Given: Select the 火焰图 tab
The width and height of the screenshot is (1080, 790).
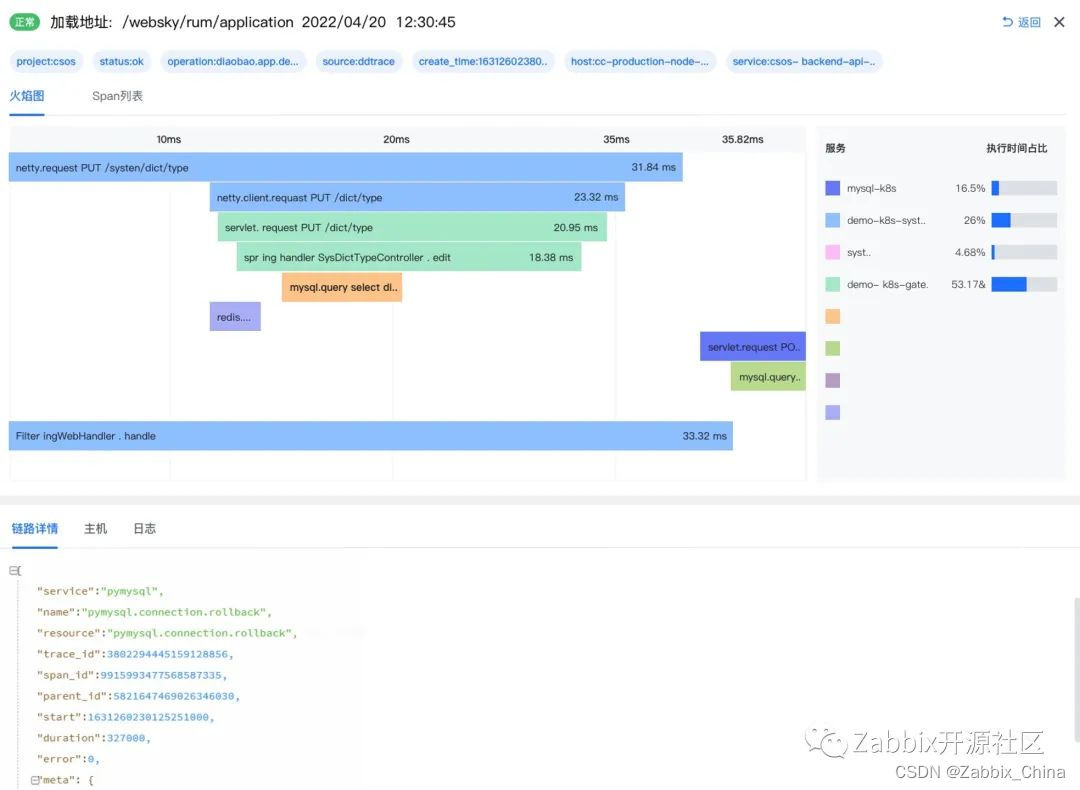Looking at the screenshot, I should pos(27,96).
